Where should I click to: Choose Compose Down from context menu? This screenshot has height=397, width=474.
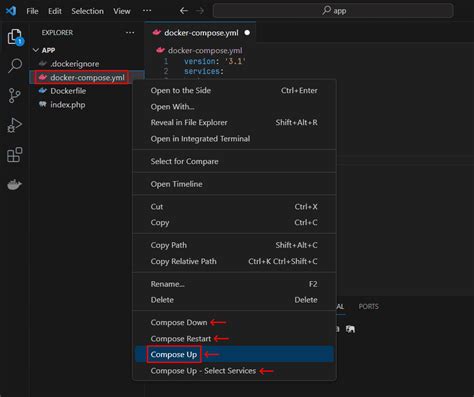(234, 322)
